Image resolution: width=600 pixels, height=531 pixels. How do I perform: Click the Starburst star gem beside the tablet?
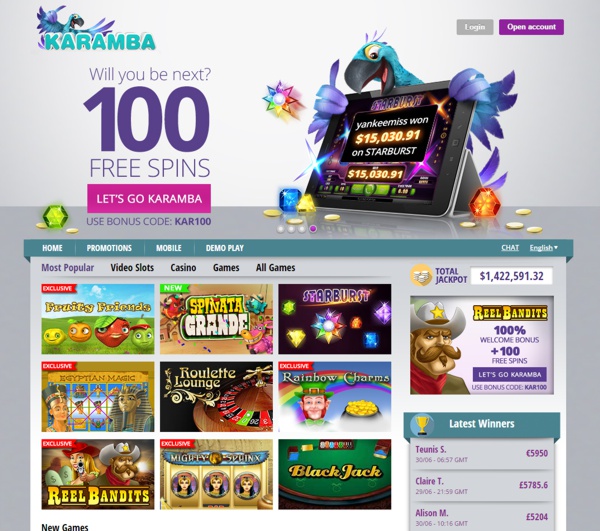[x=282, y=100]
